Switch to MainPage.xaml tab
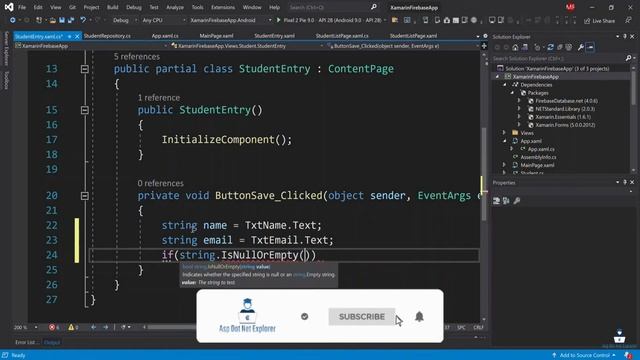 [x=216, y=36]
